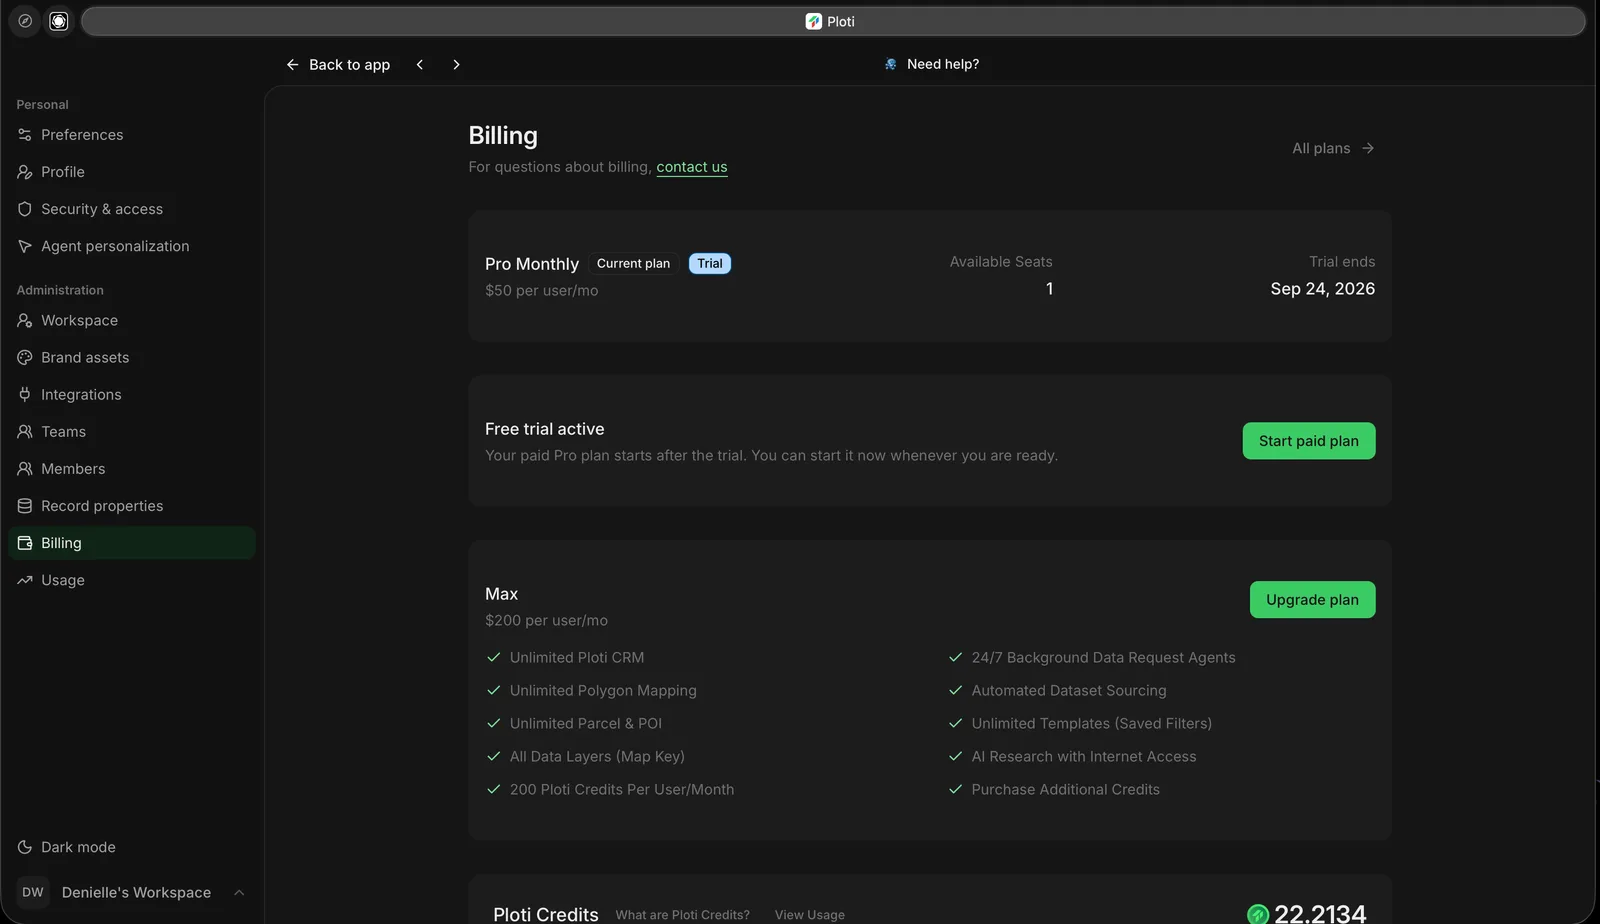Open Teams page
Viewport: 1600px width, 924px height.
point(132,431)
